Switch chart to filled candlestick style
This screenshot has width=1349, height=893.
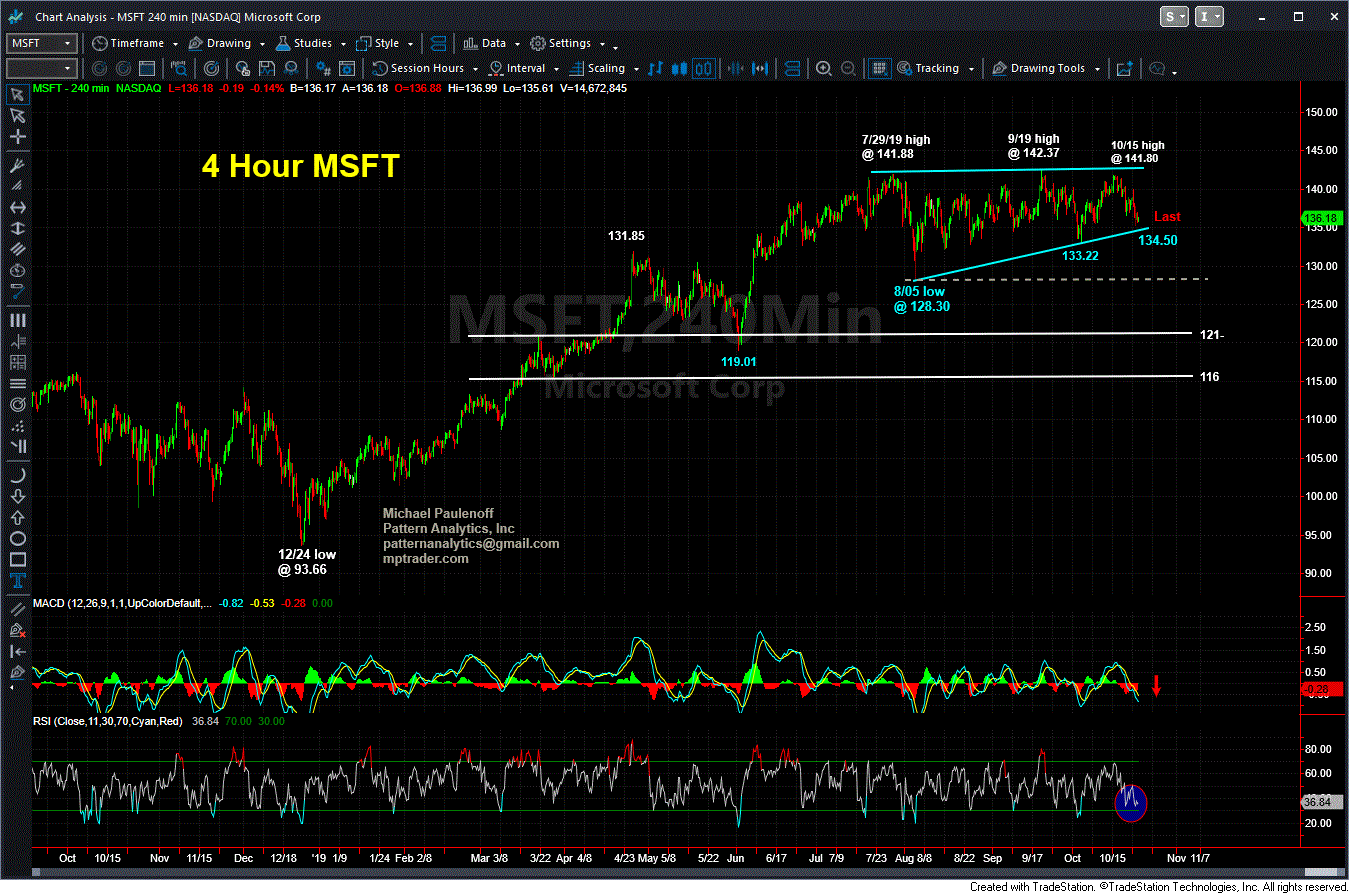tap(679, 69)
